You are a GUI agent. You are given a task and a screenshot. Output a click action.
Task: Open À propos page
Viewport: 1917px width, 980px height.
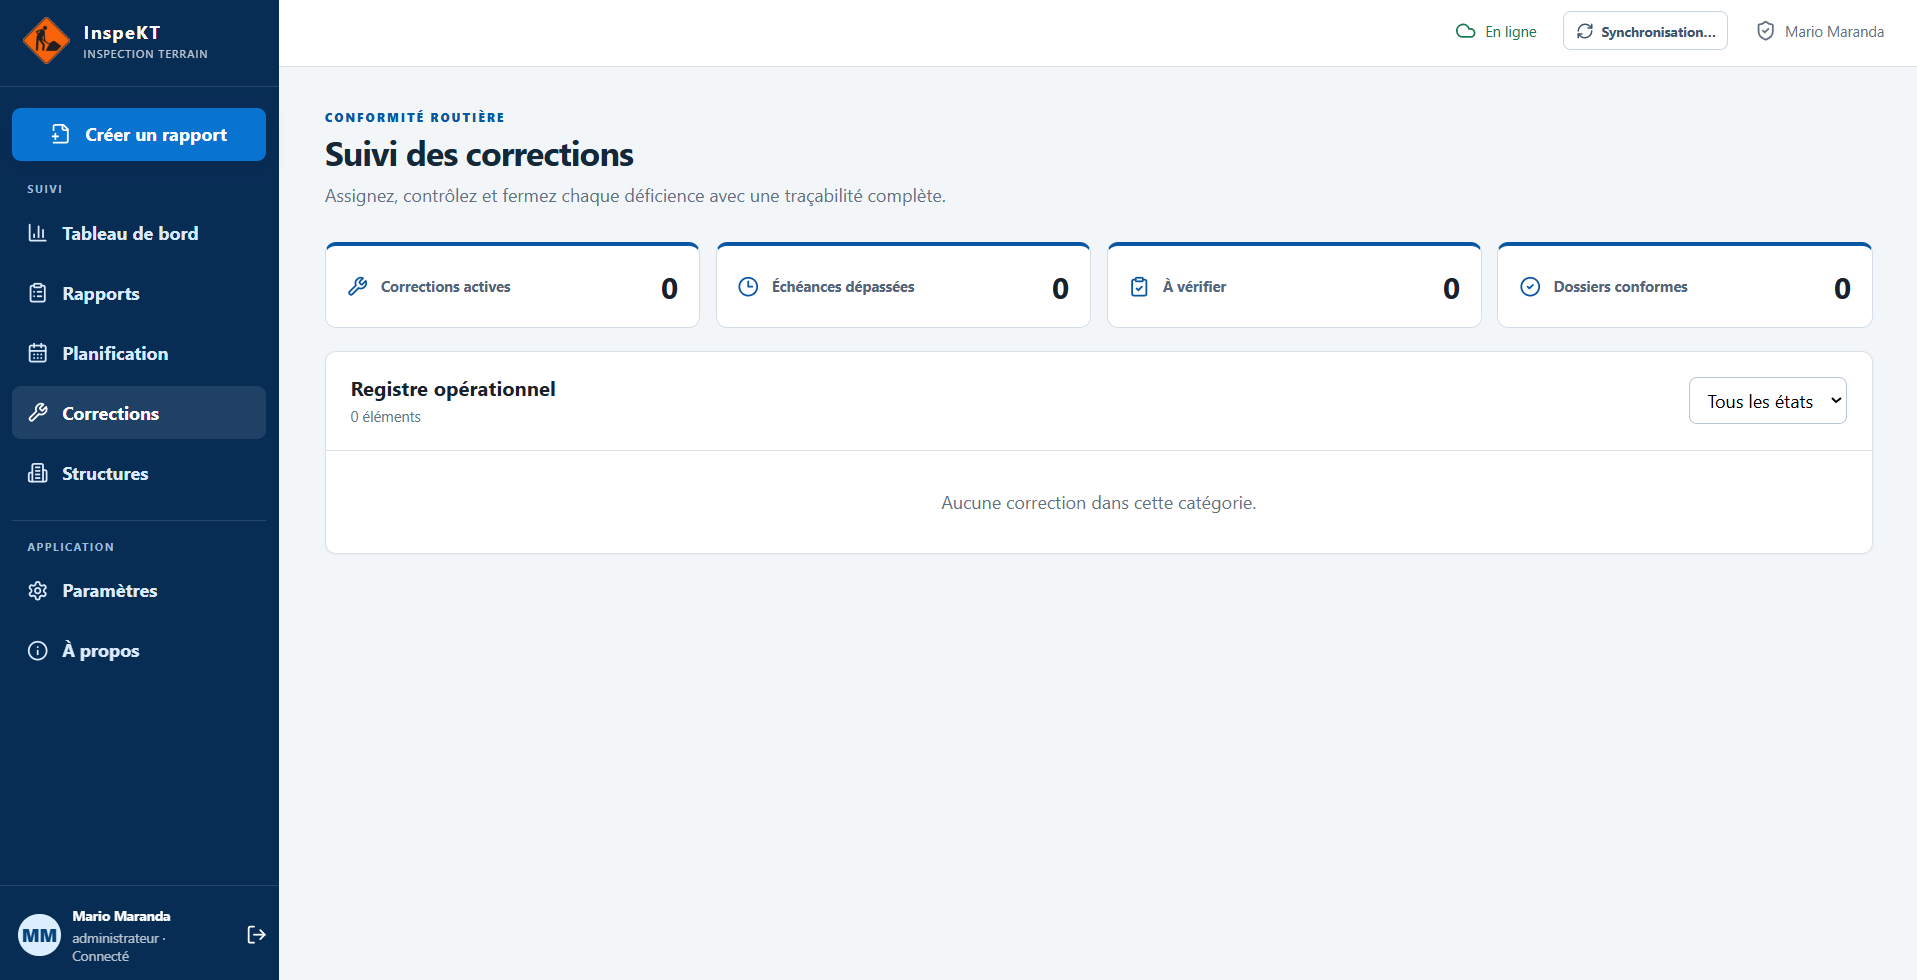pos(139,650)
